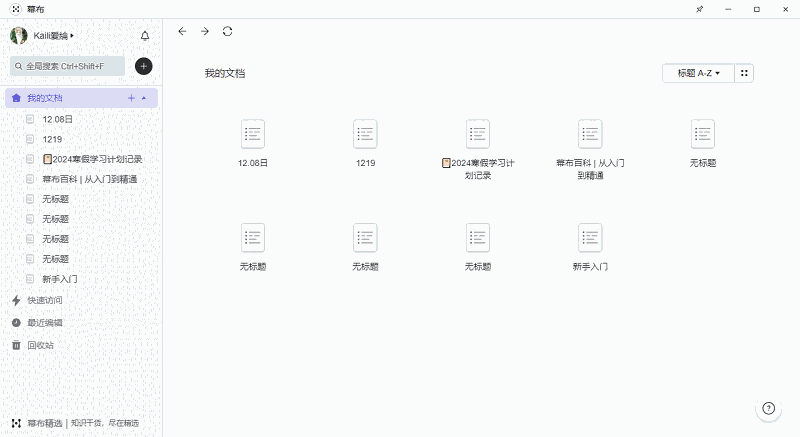
Task: Open the notifications bell
Action: 145,36
